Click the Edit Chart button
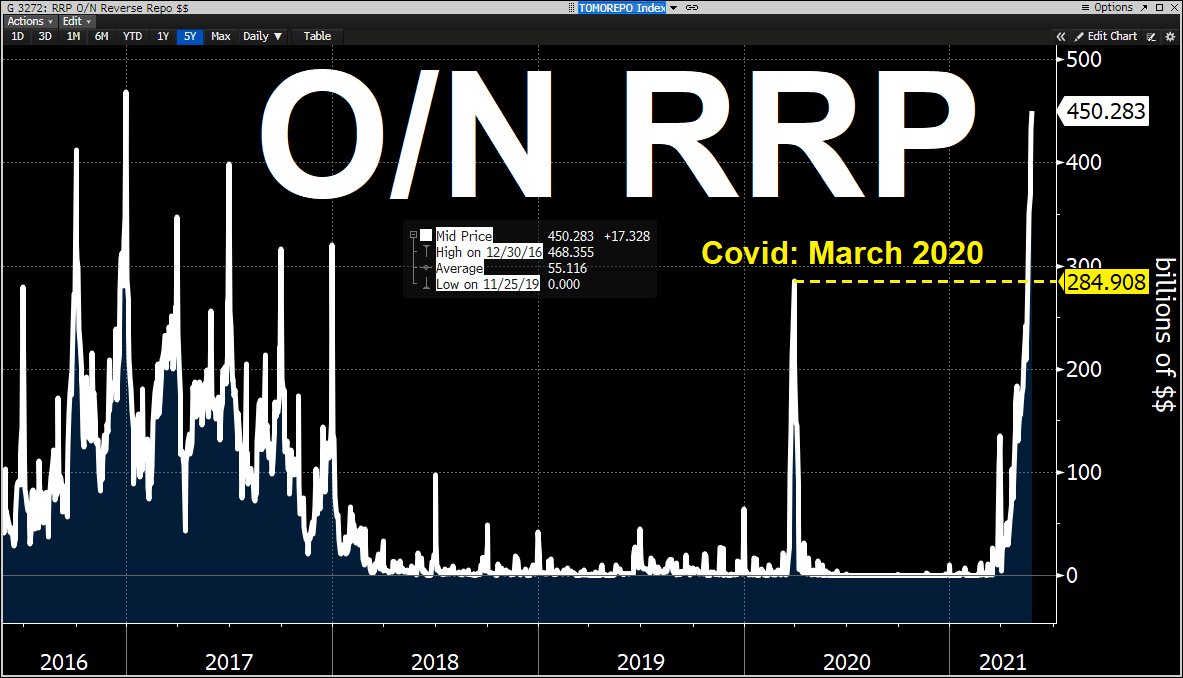 (x=1106, y=36)
